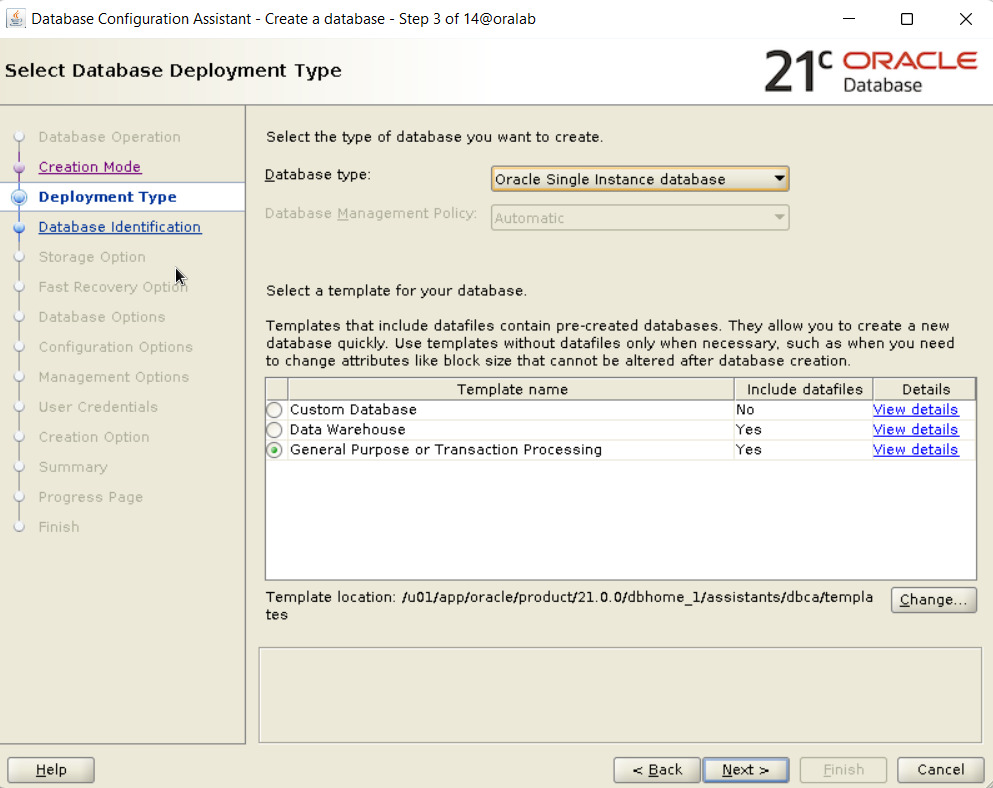The height and width of the screenshot is (788, 993).
Task: Click the Summary step indicator in sidebar
Action: tap(19, 467)
